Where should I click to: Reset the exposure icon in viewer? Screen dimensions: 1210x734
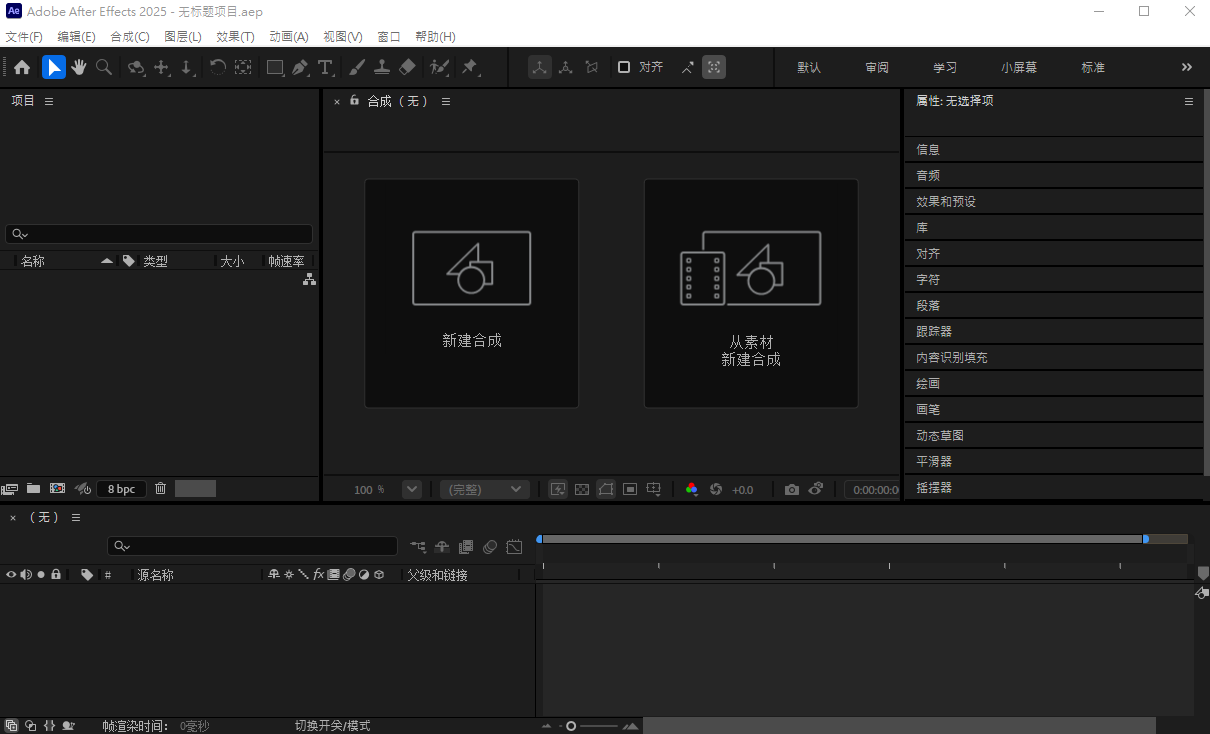(716, 489)
